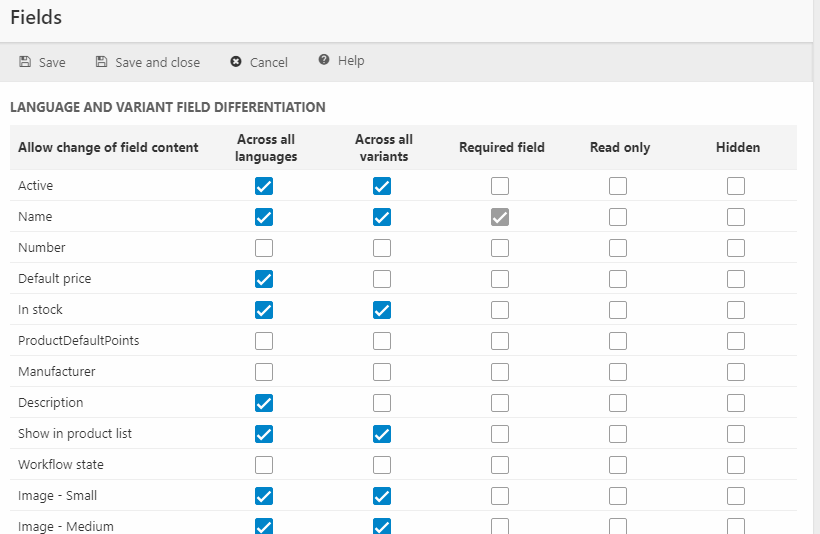Viewport: 820px width, 534px height.
Task: Hide the Name field
Action: point(736,217)
